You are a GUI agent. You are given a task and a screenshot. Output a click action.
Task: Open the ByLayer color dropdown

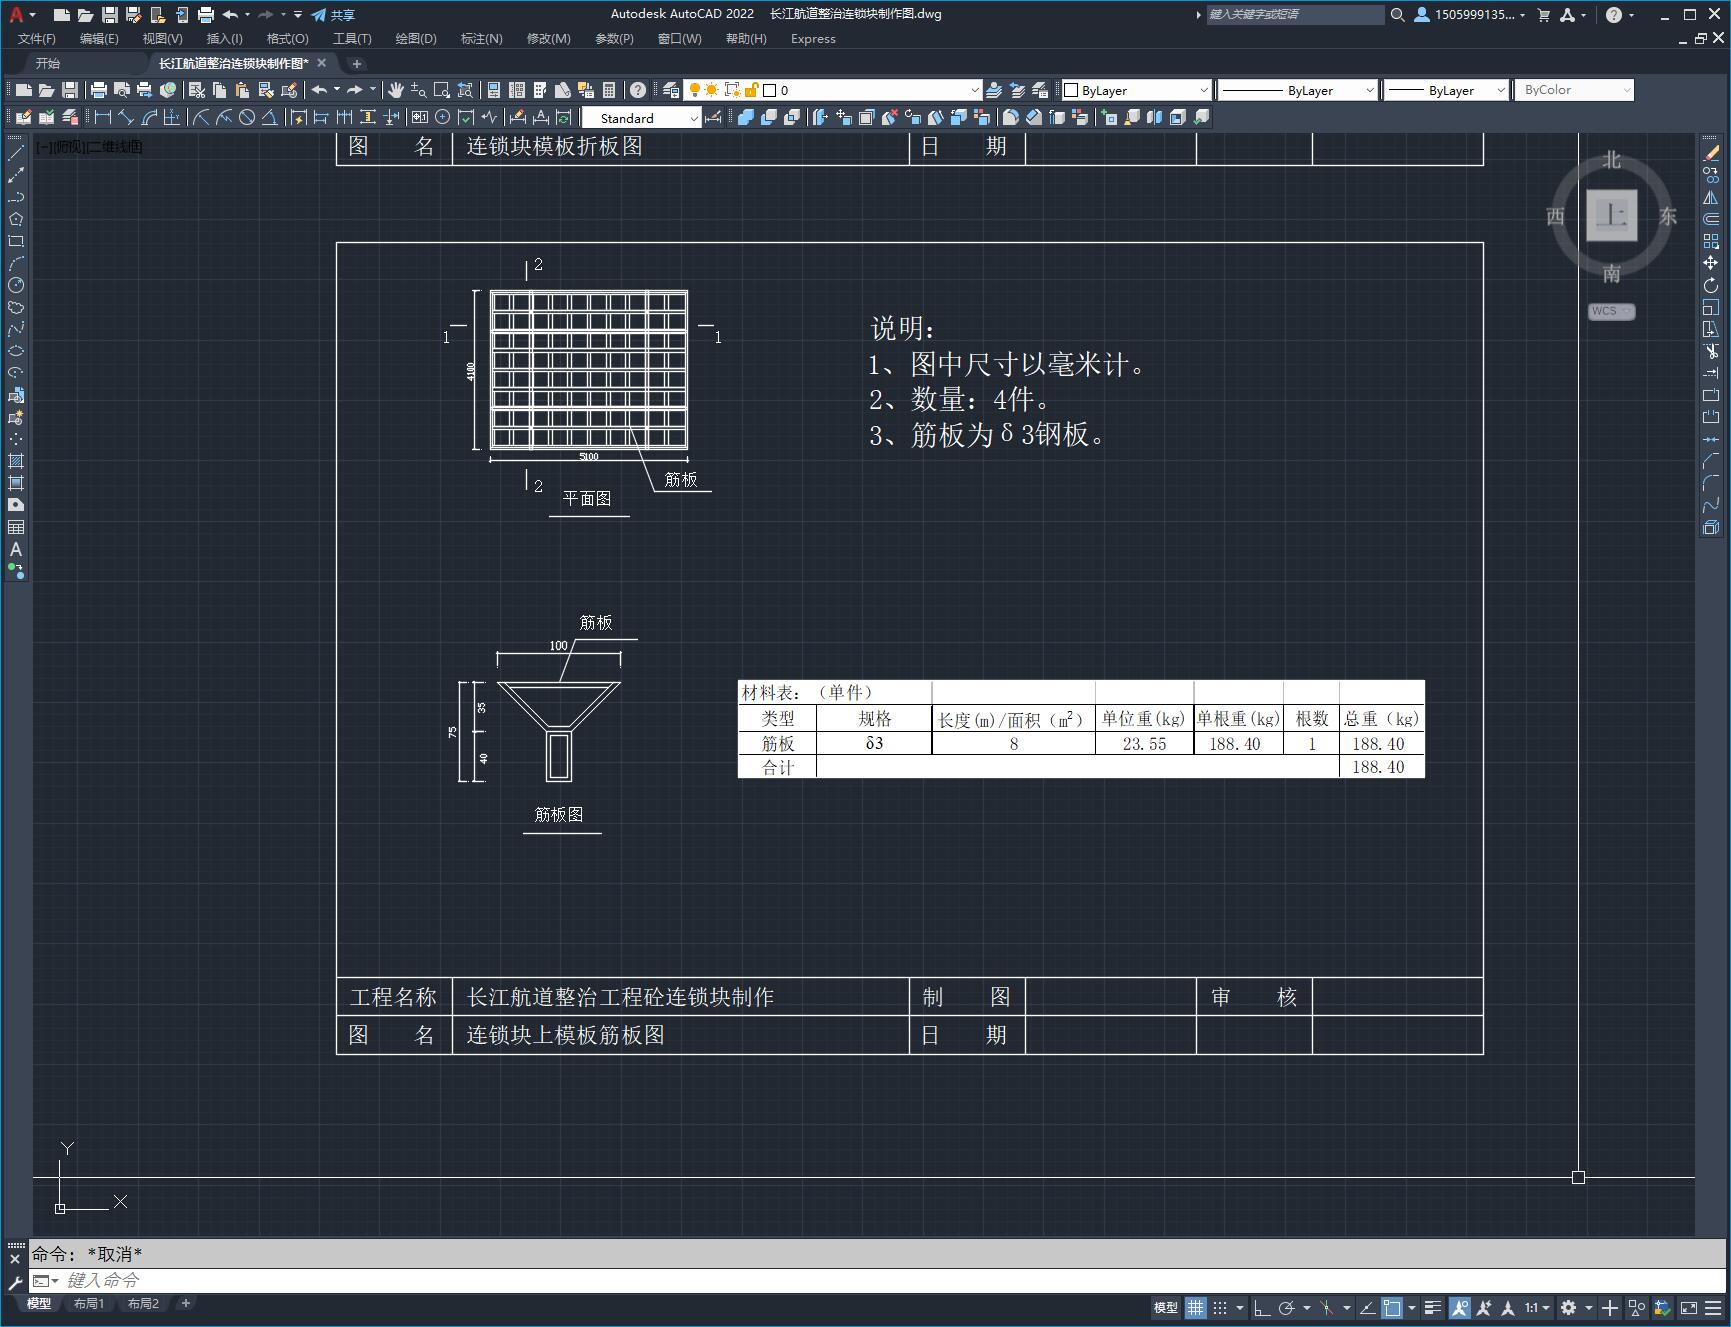click(x=1136, y=90)
